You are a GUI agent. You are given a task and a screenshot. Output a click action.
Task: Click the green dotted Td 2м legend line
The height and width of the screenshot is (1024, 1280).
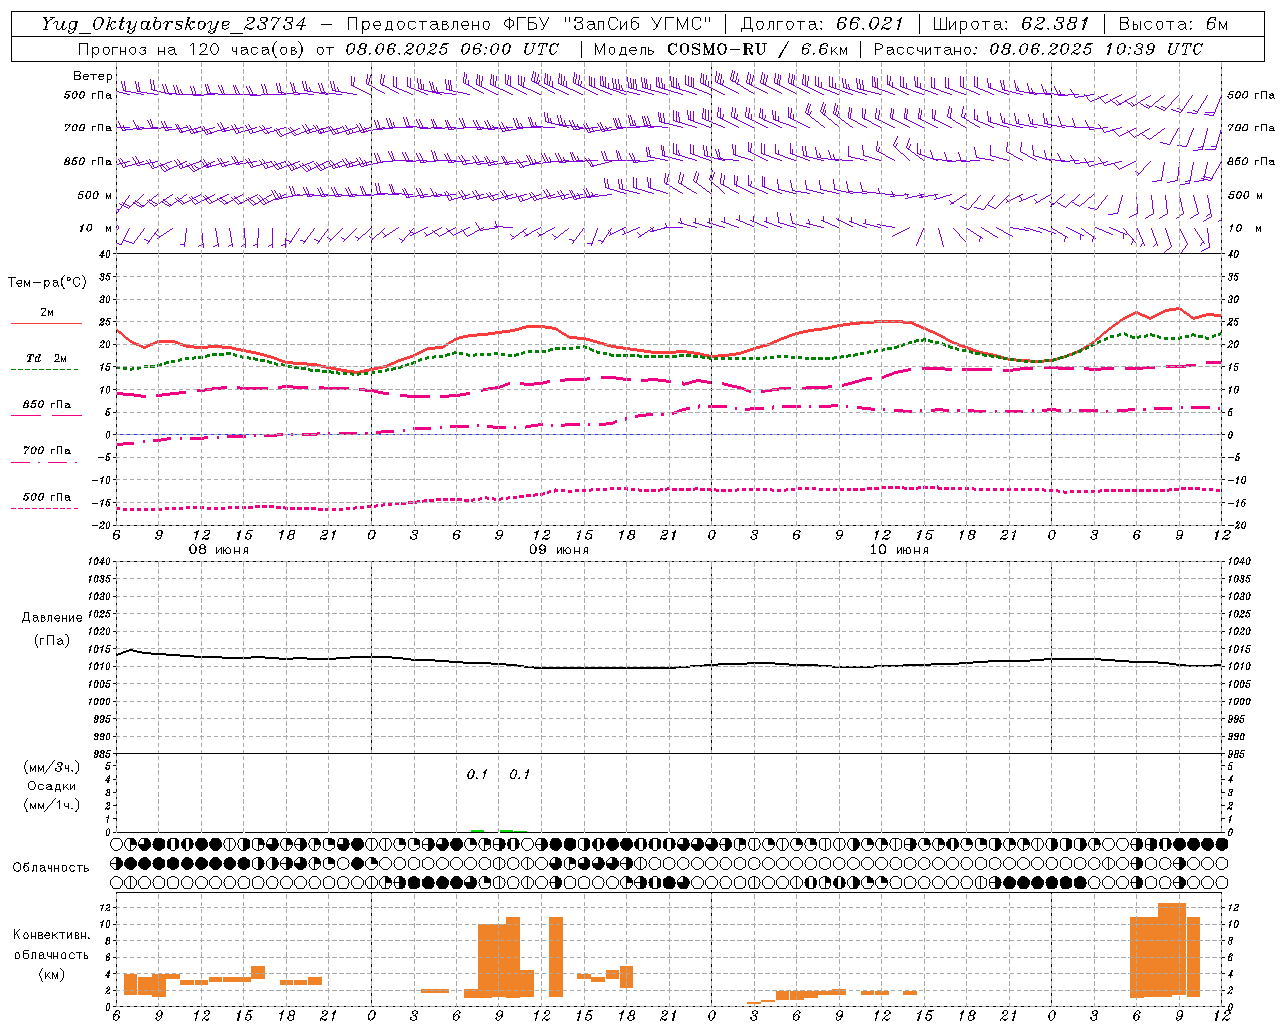(44, 369)
